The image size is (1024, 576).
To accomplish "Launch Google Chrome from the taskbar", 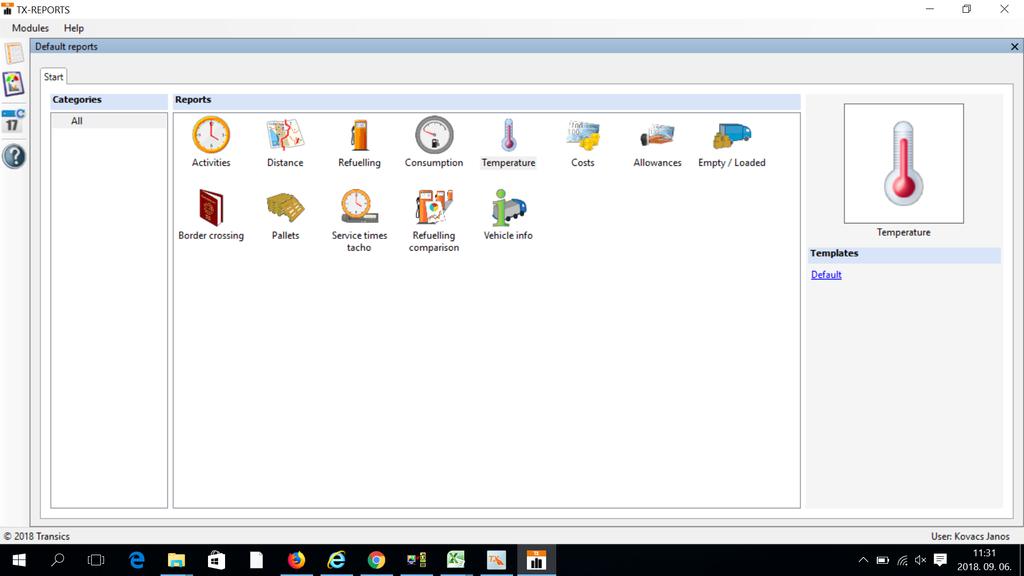I will (376, 560).
